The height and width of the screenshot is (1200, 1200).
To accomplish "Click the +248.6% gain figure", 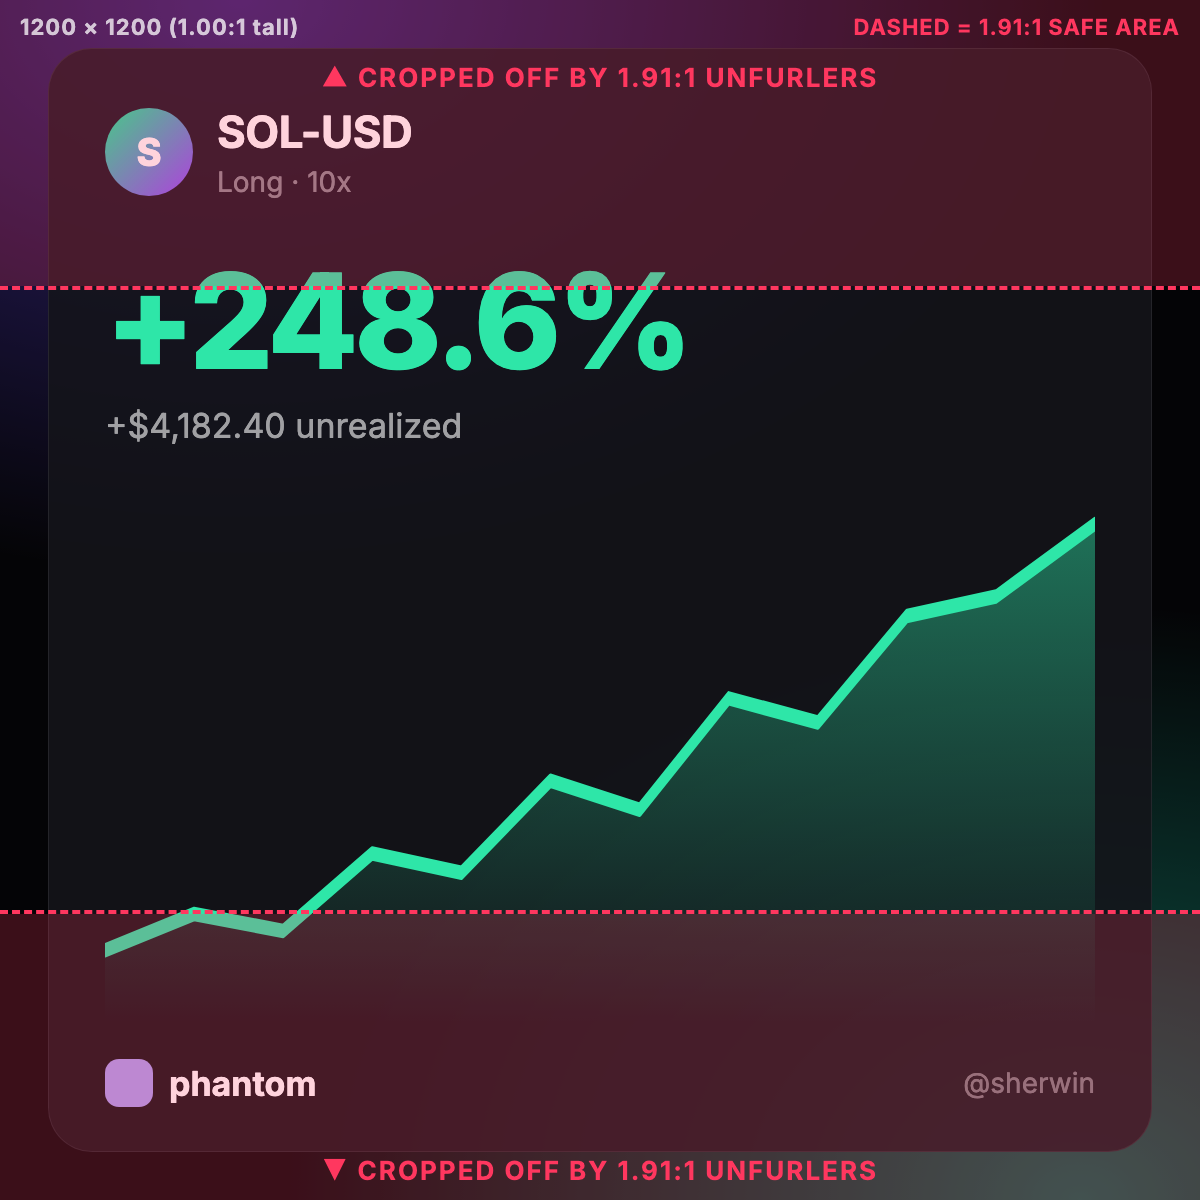I will (x=399, y=322).
